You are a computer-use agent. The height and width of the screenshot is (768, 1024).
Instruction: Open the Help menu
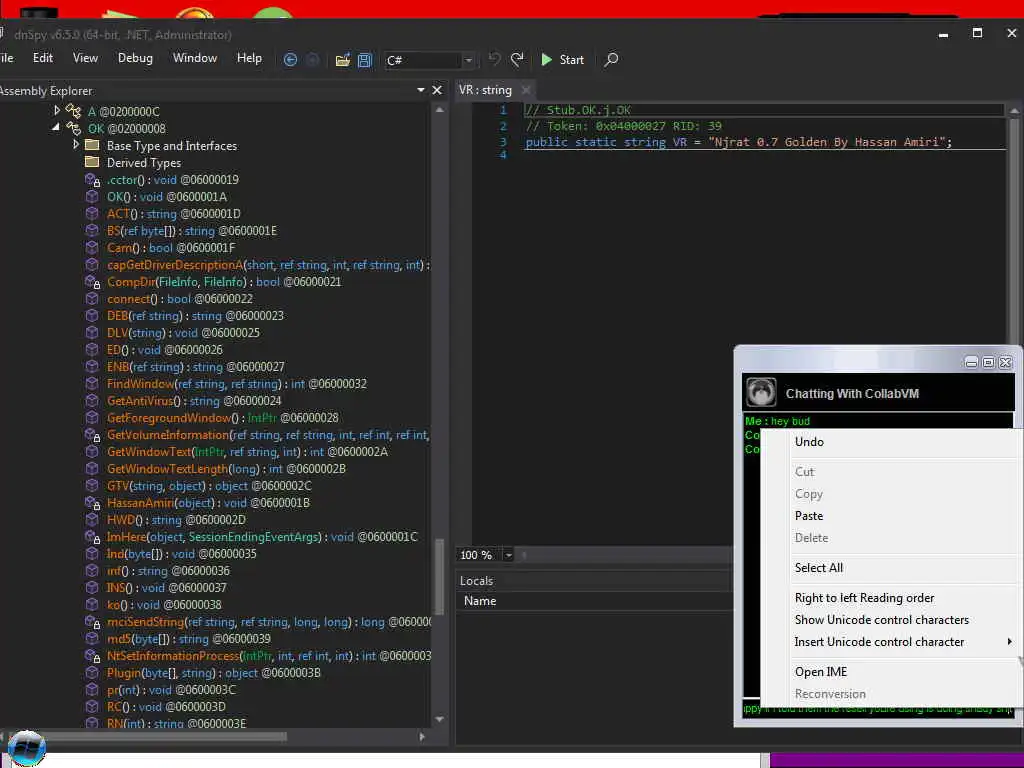[249, 58]
